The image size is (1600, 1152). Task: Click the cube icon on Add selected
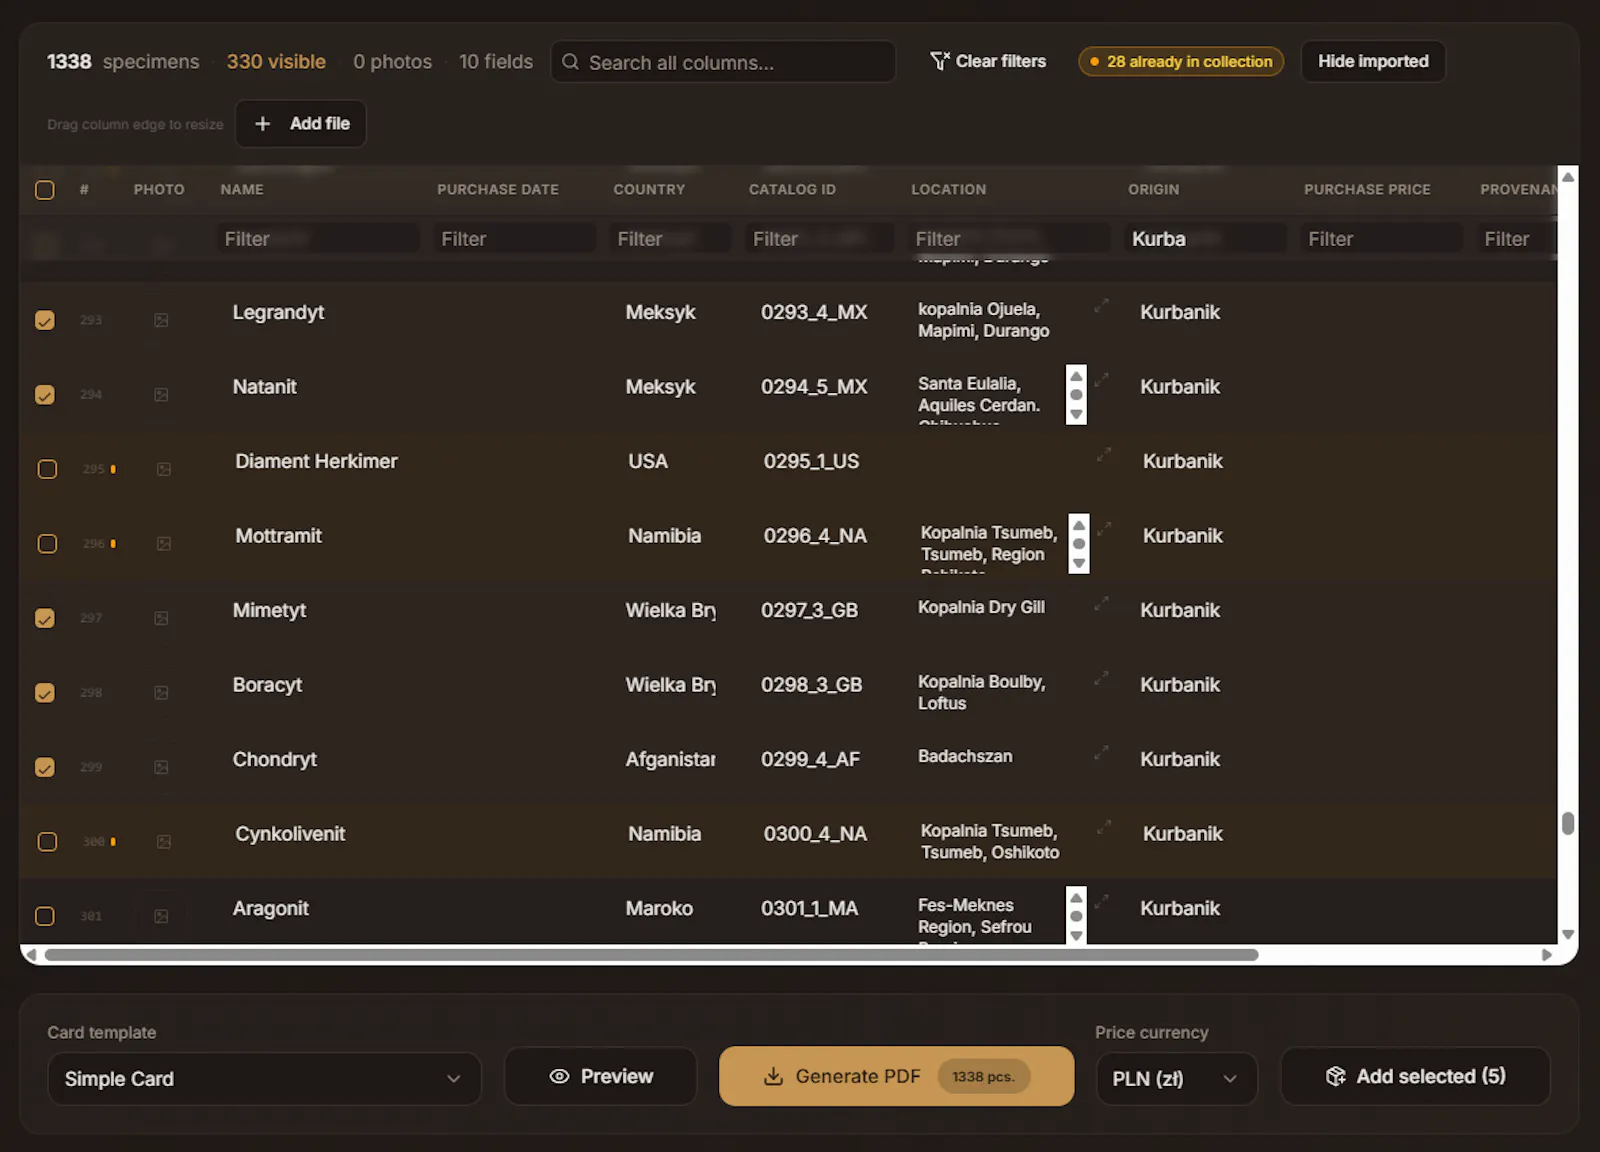coord(1336,1076)
